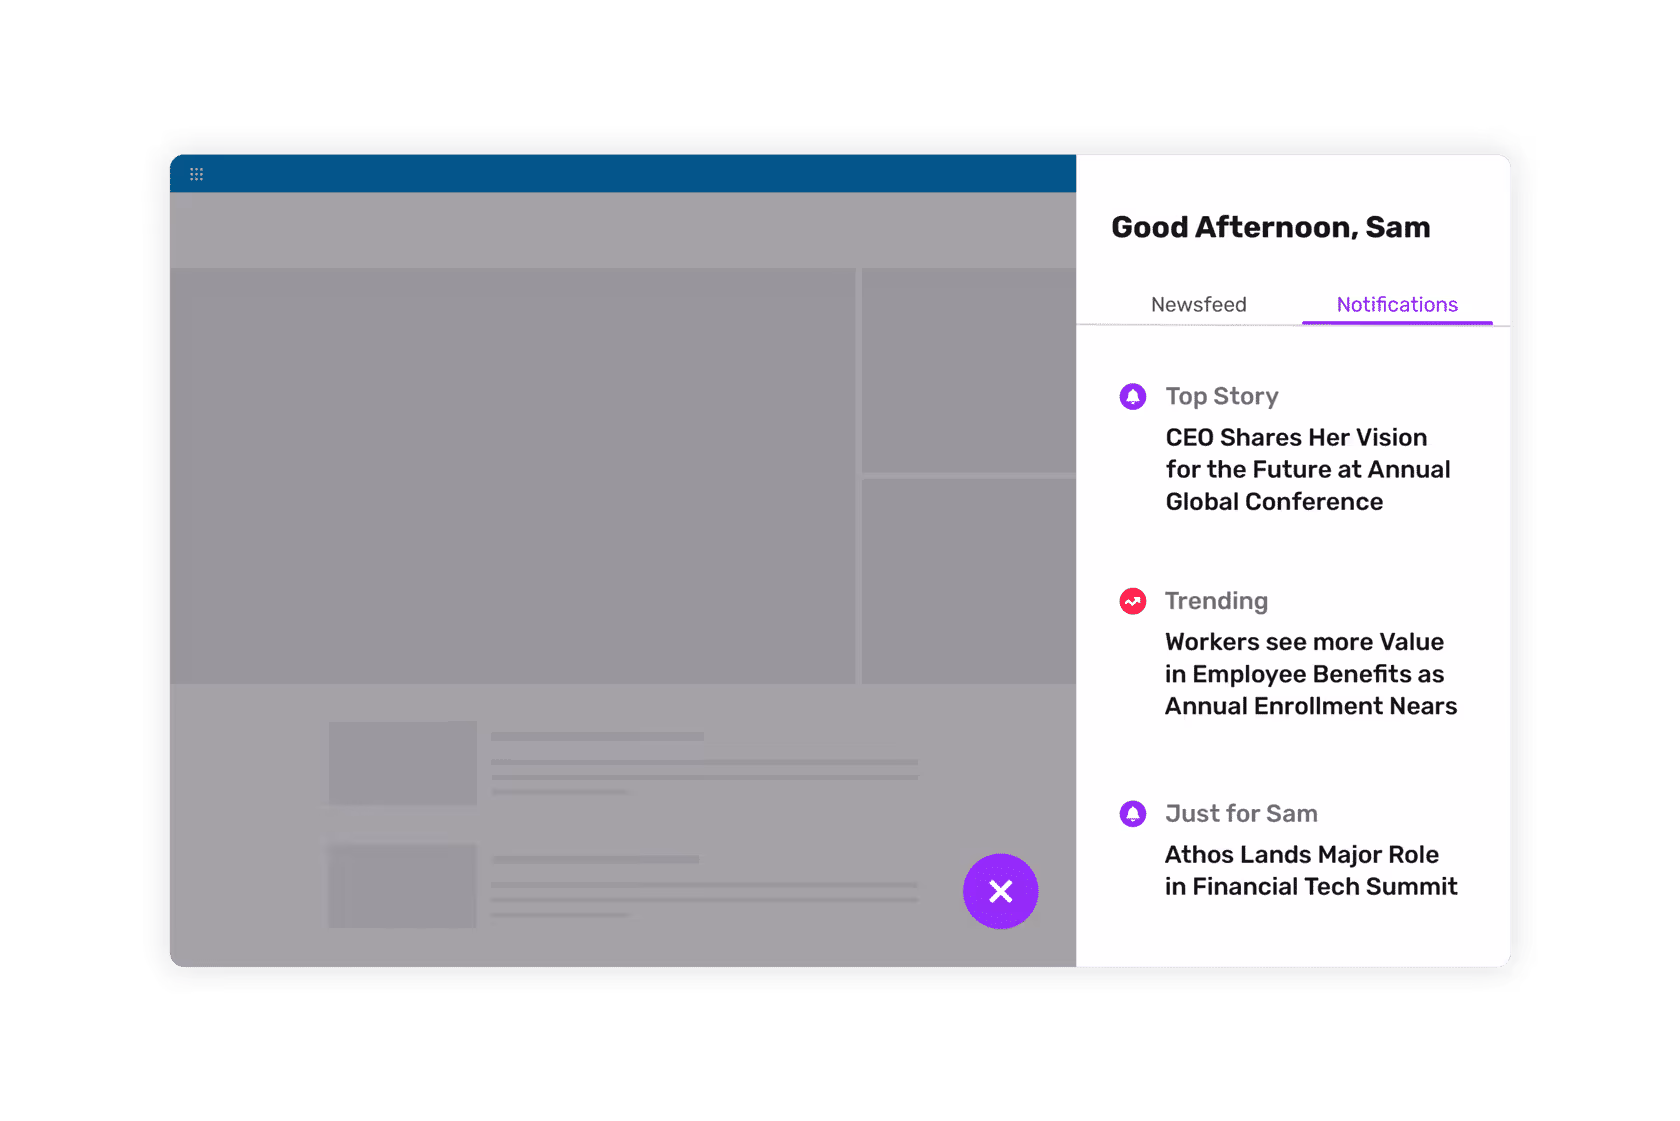Select the Notifications tab
Viewport: 1680px width, 1121px height.
tap(1397, 304)
